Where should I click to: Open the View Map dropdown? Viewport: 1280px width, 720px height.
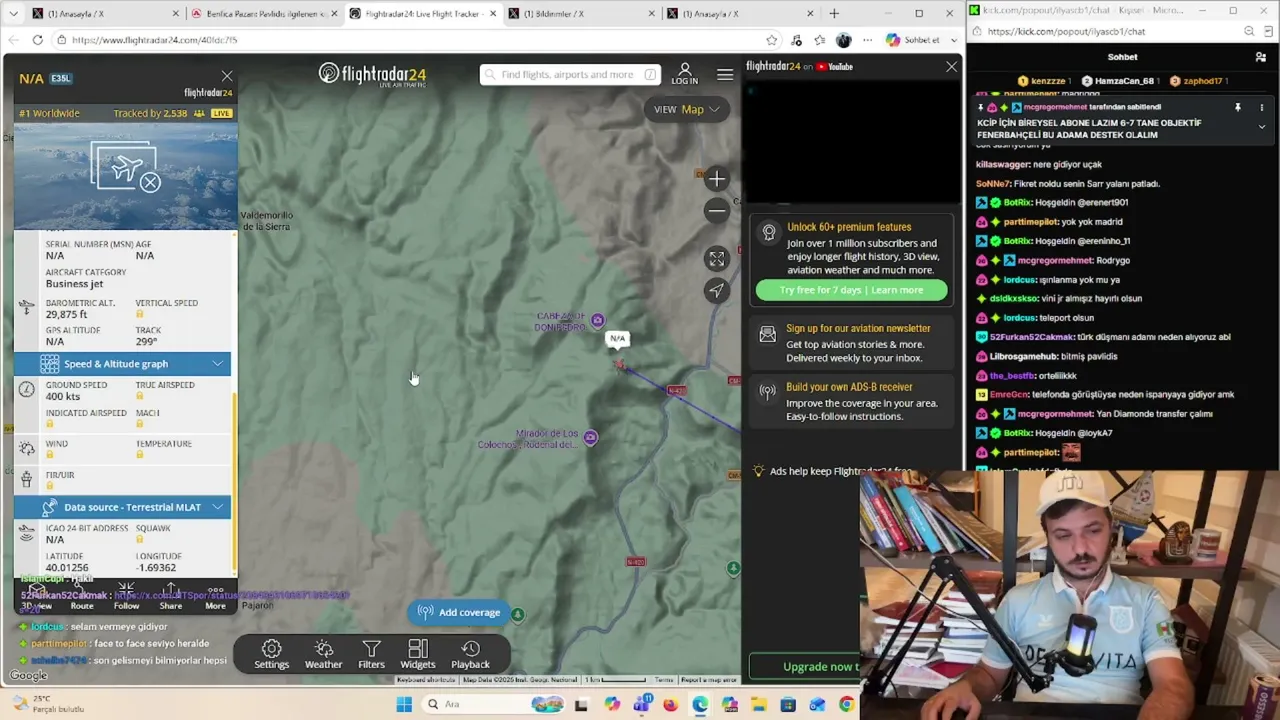[x=686, y=109]
